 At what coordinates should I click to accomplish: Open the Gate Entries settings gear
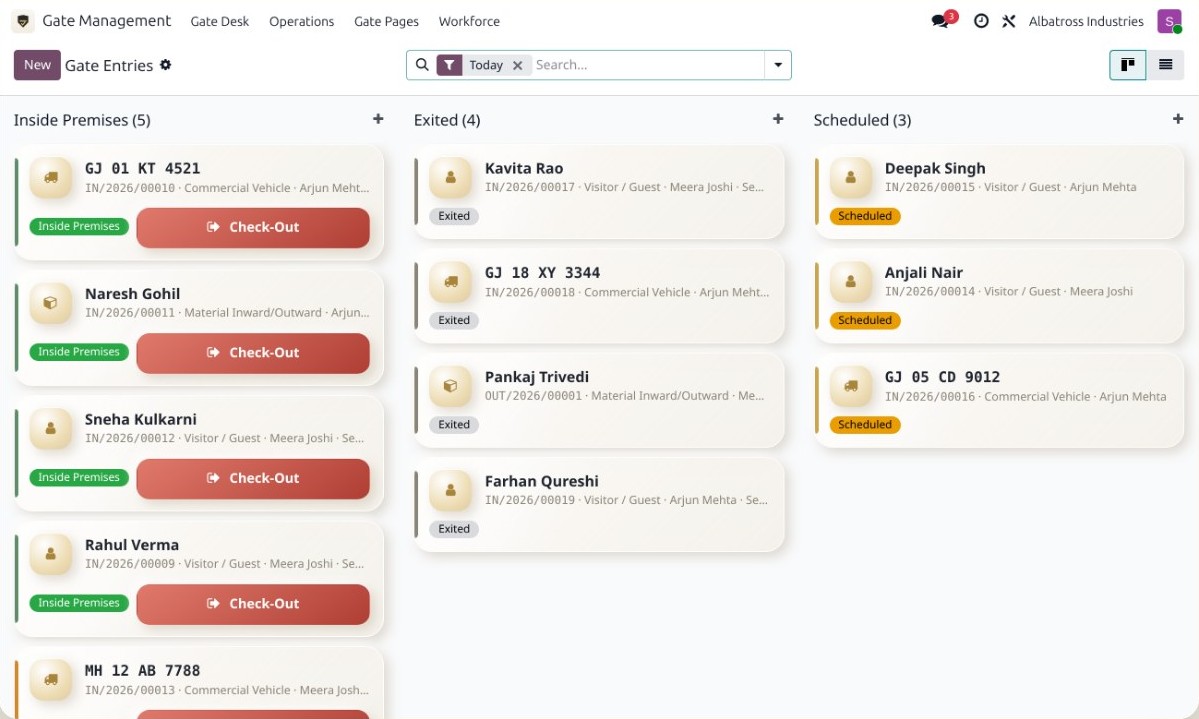(165, 65)
